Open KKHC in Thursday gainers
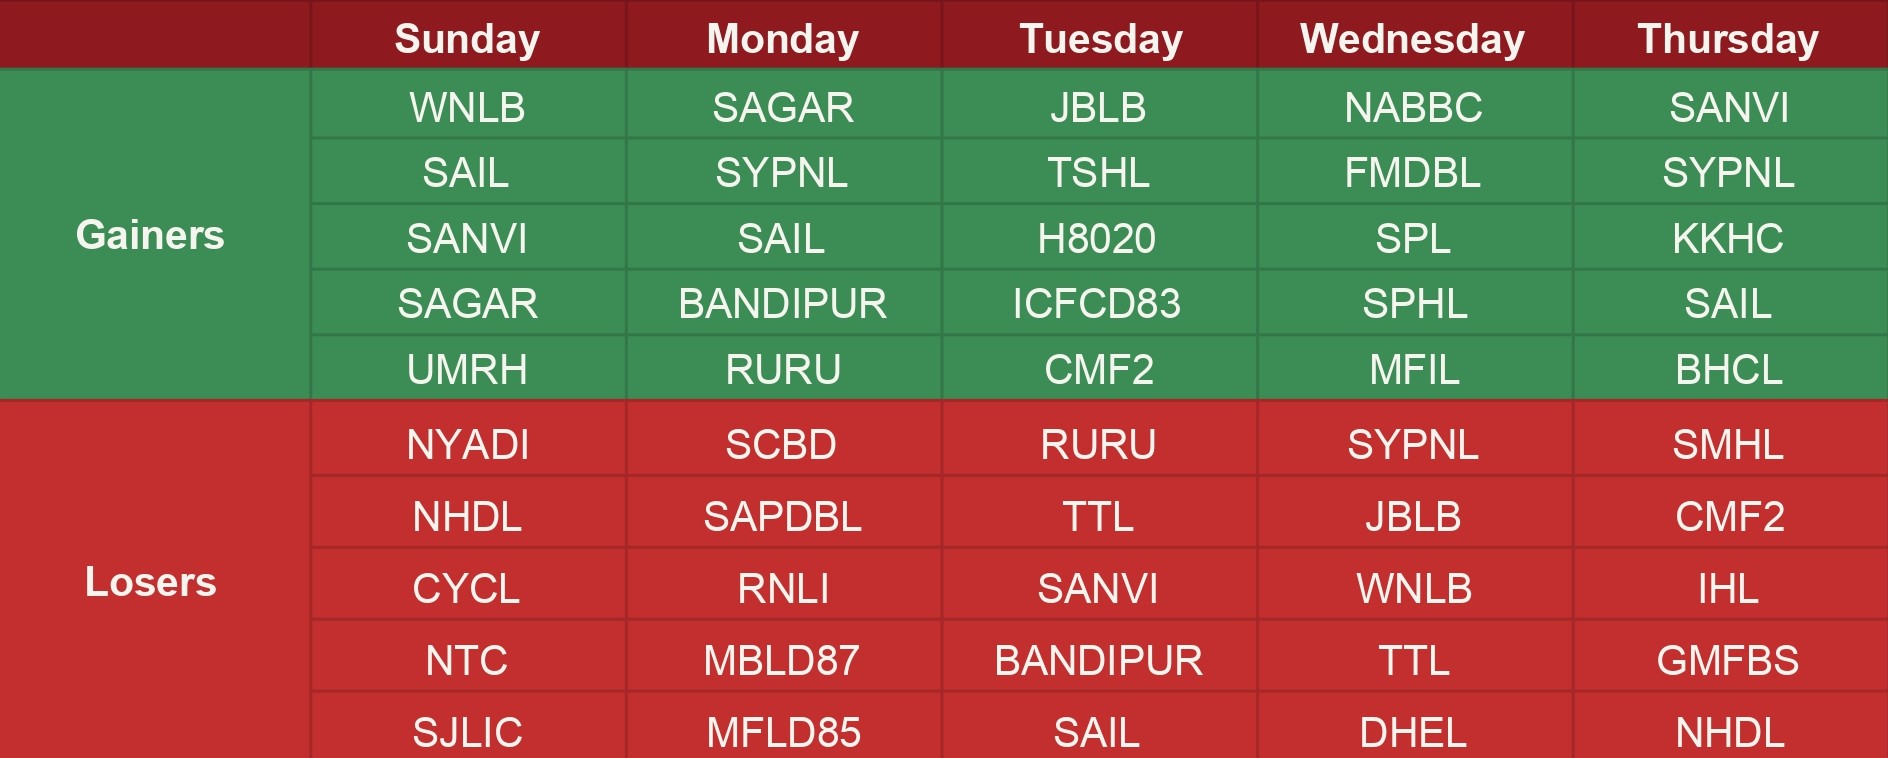The height and width of the screenshot is (758, 1888). click(1728, 238)
